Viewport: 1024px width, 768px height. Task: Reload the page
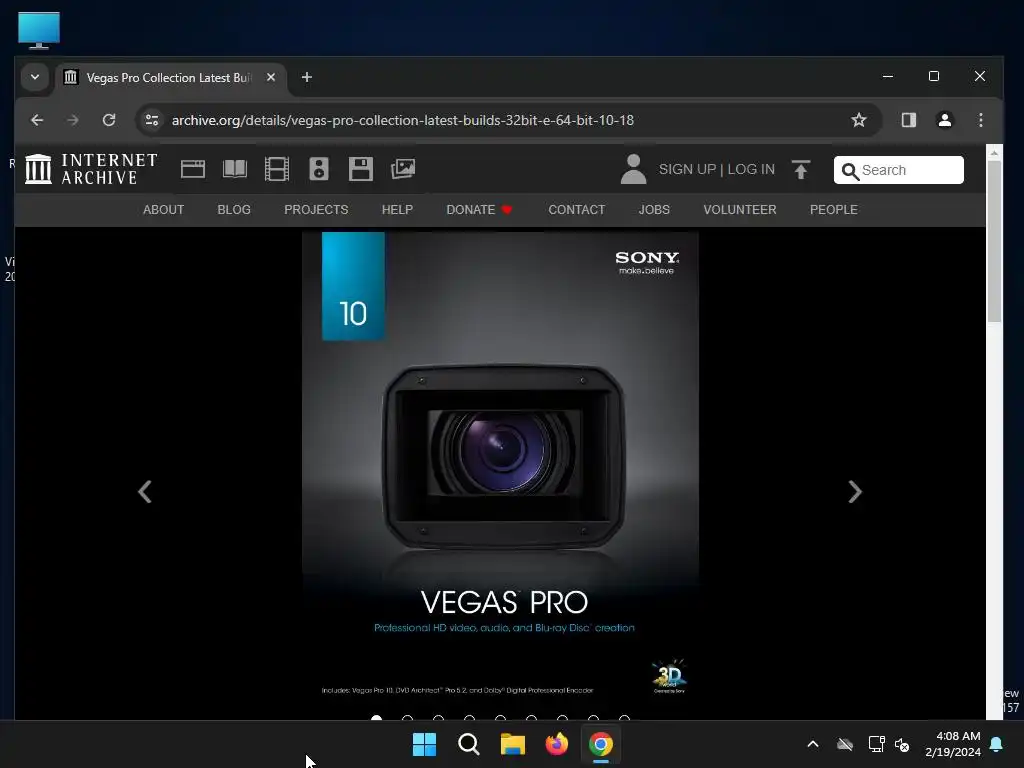pos(109,120)
